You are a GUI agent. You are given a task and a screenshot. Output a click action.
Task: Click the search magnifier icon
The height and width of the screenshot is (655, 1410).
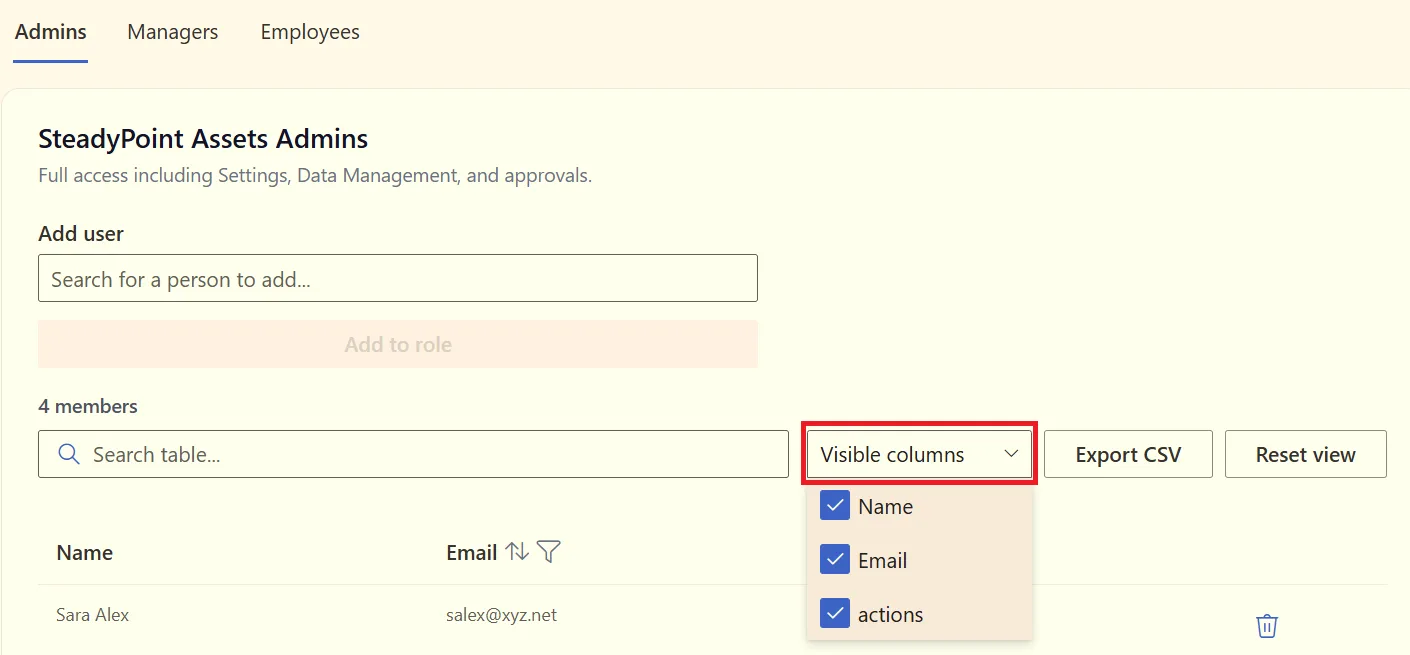pos(69,454)
